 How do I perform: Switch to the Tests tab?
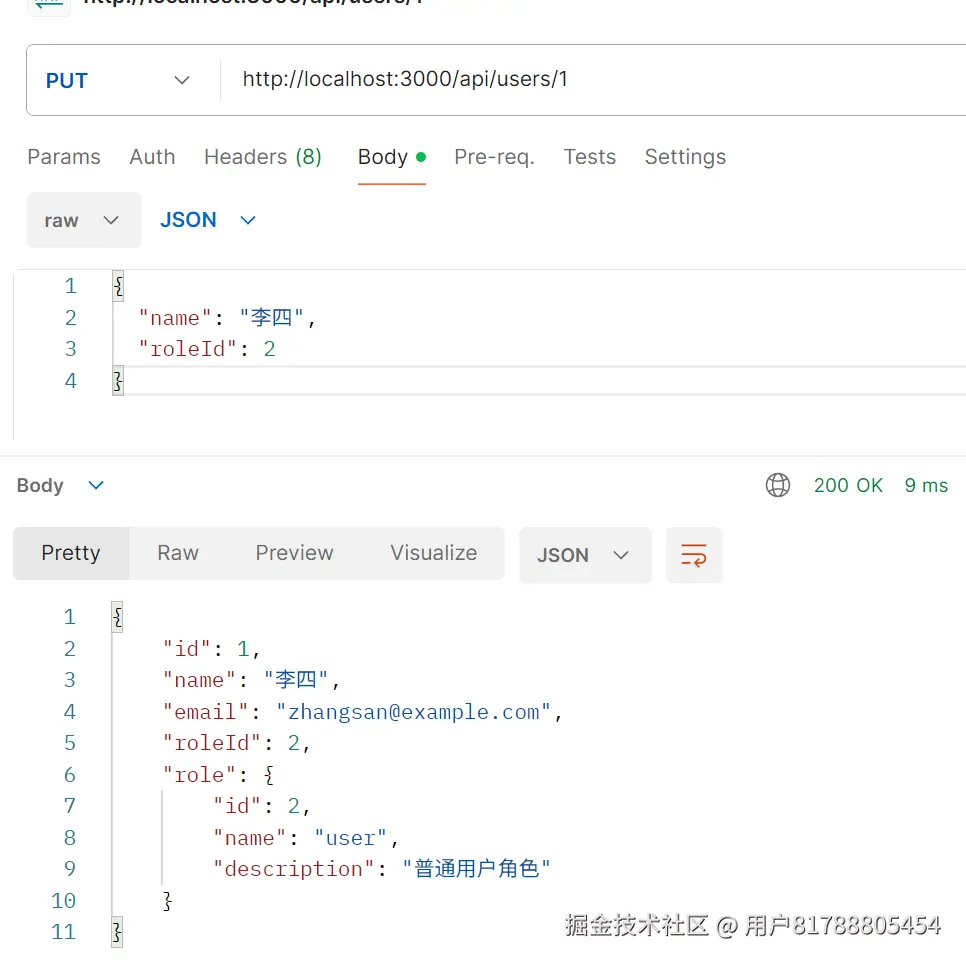(589, 157)
